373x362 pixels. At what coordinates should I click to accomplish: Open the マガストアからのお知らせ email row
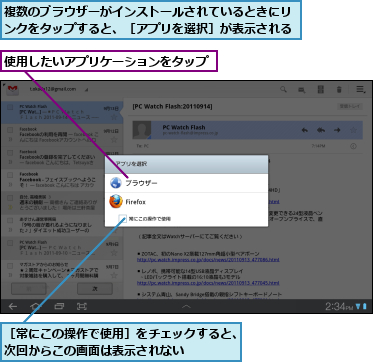tap(62, 271)
